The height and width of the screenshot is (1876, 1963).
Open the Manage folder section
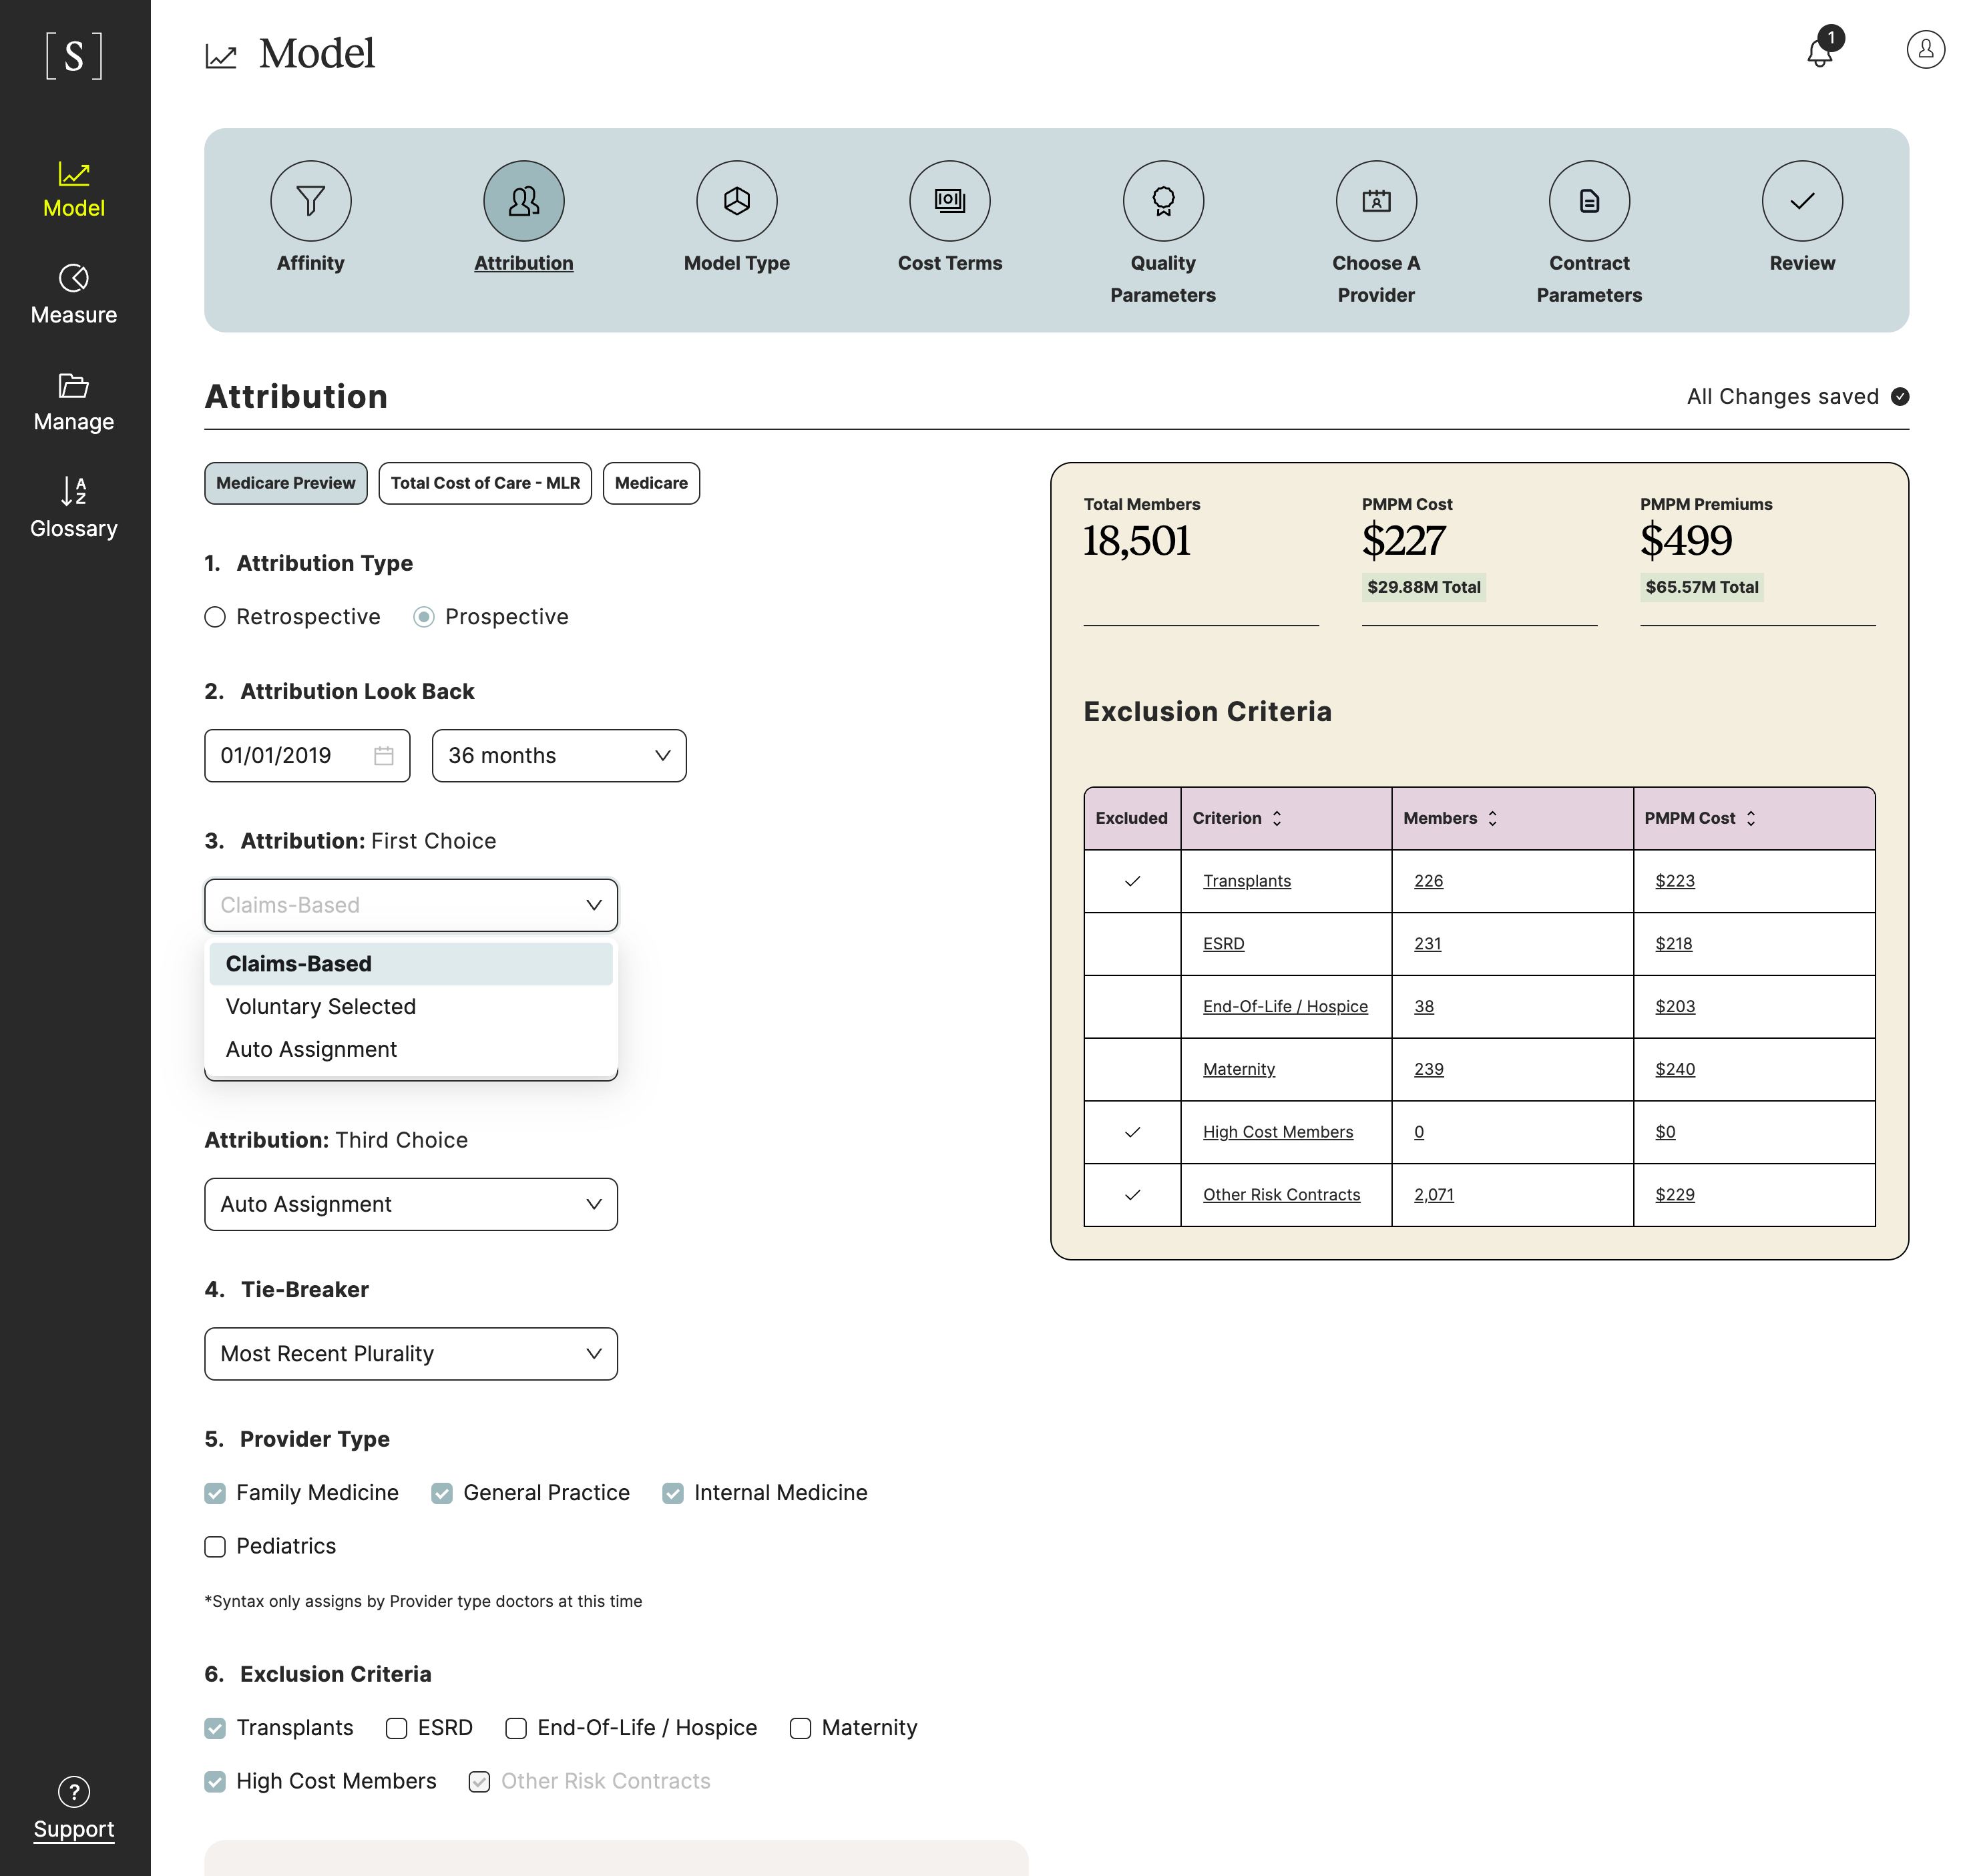click(74, 402)
